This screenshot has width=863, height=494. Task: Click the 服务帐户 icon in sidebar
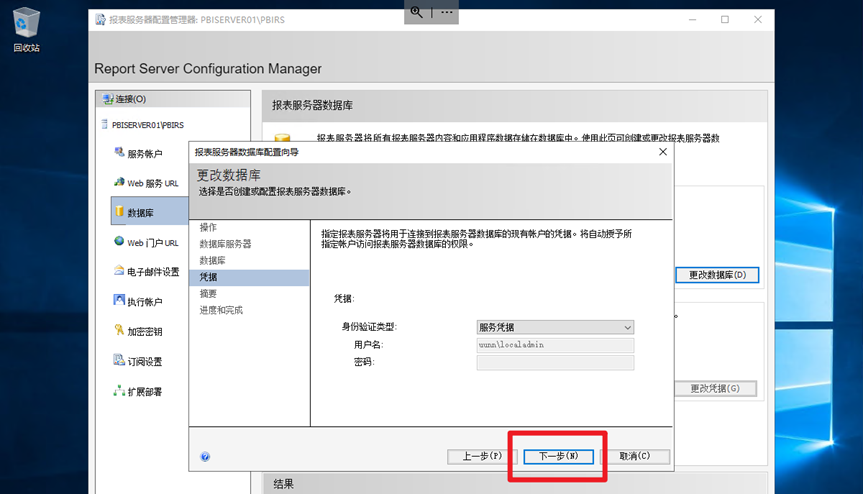pyautogui.click(x=120, y=154)
